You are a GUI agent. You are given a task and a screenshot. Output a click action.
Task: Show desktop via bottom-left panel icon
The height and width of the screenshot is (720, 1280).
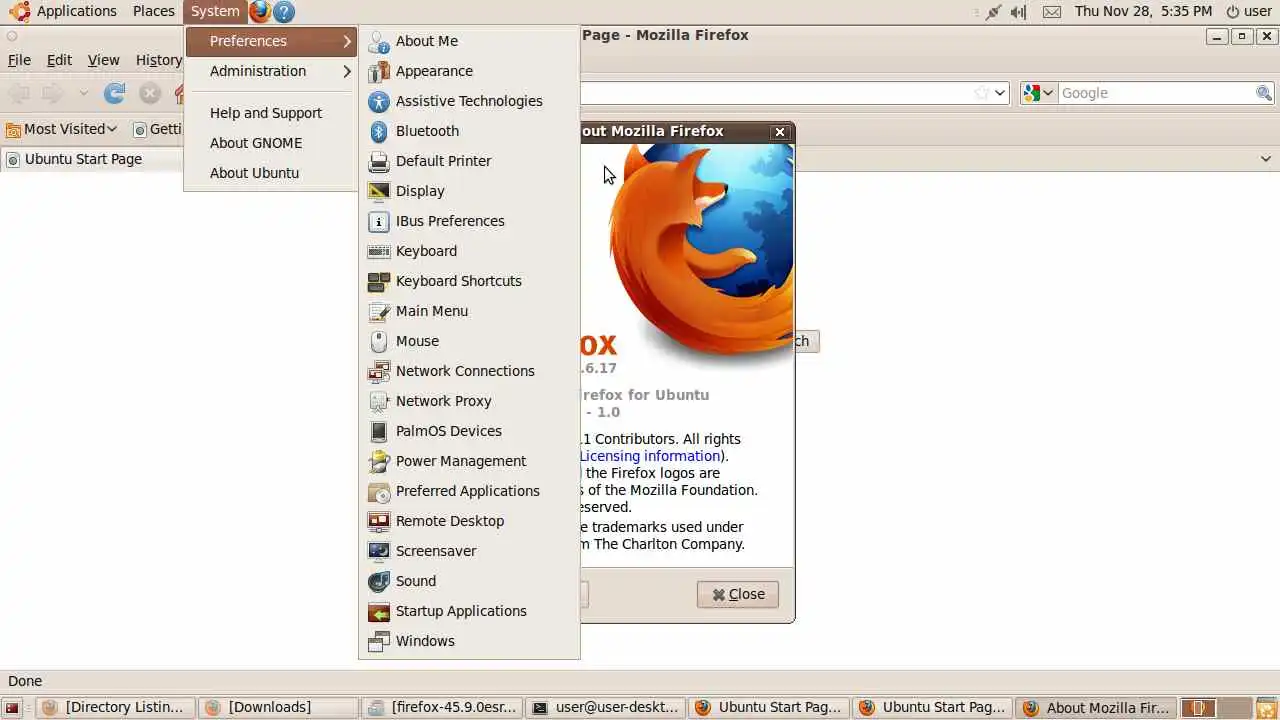13,707
